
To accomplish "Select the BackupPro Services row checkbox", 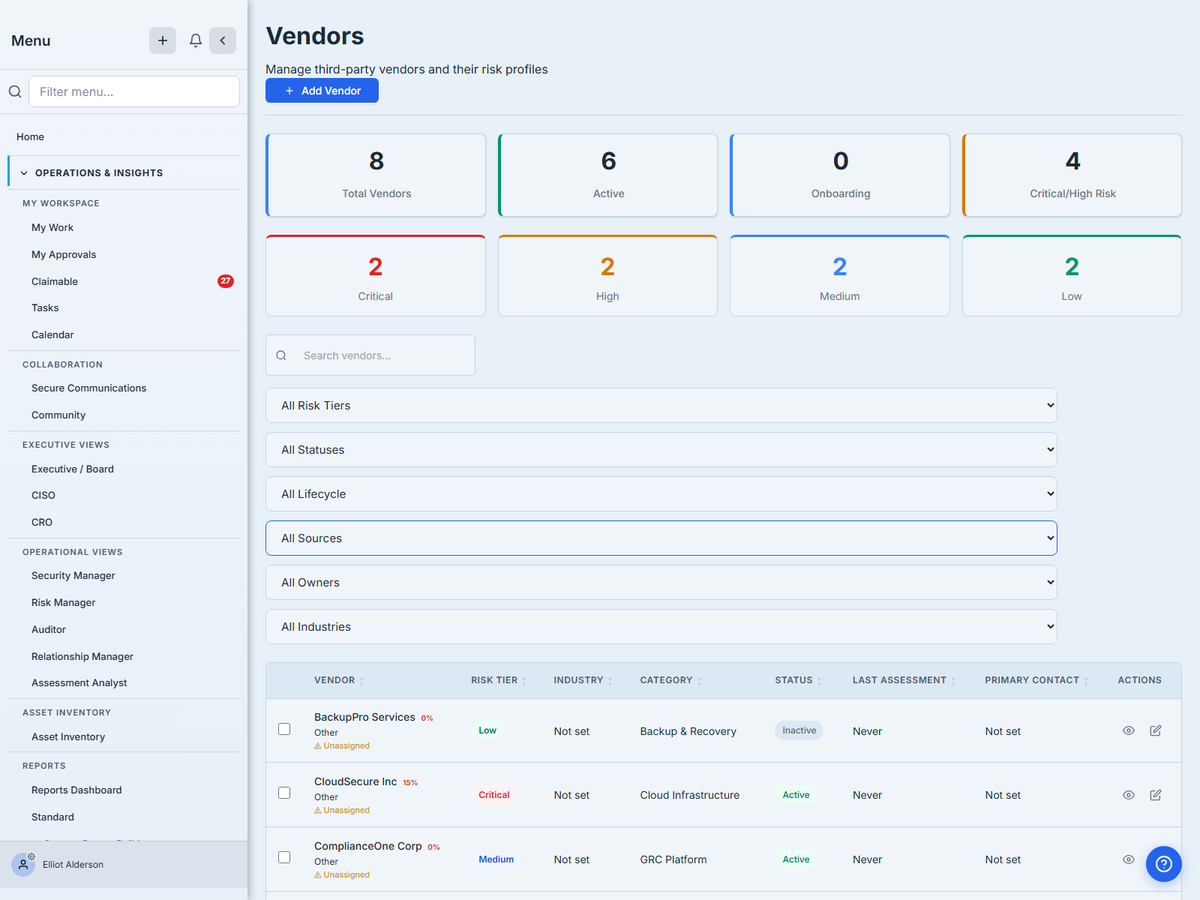I will pos(284,729).
